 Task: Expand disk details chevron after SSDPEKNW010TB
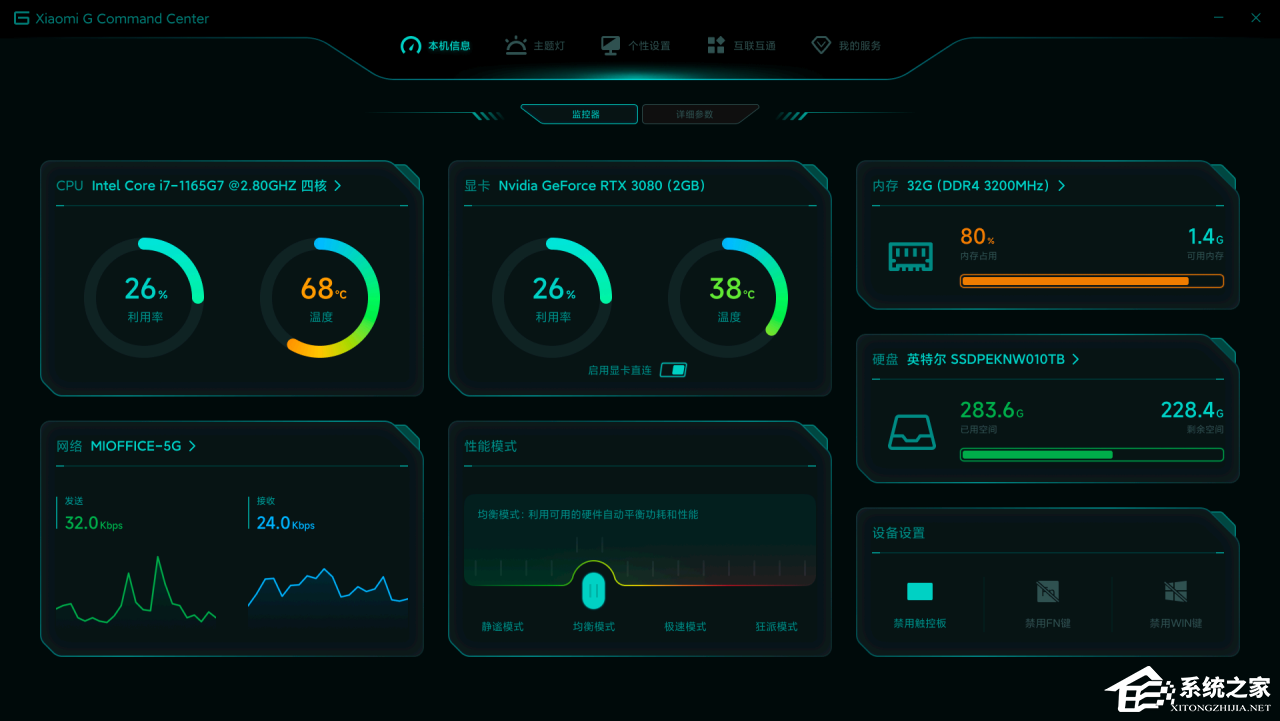click(x=1075, y=359)
